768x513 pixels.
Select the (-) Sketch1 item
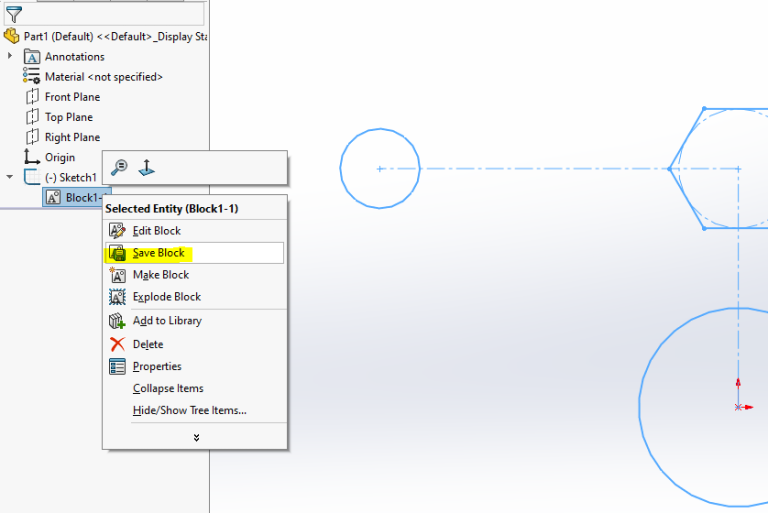coord(71,177)
